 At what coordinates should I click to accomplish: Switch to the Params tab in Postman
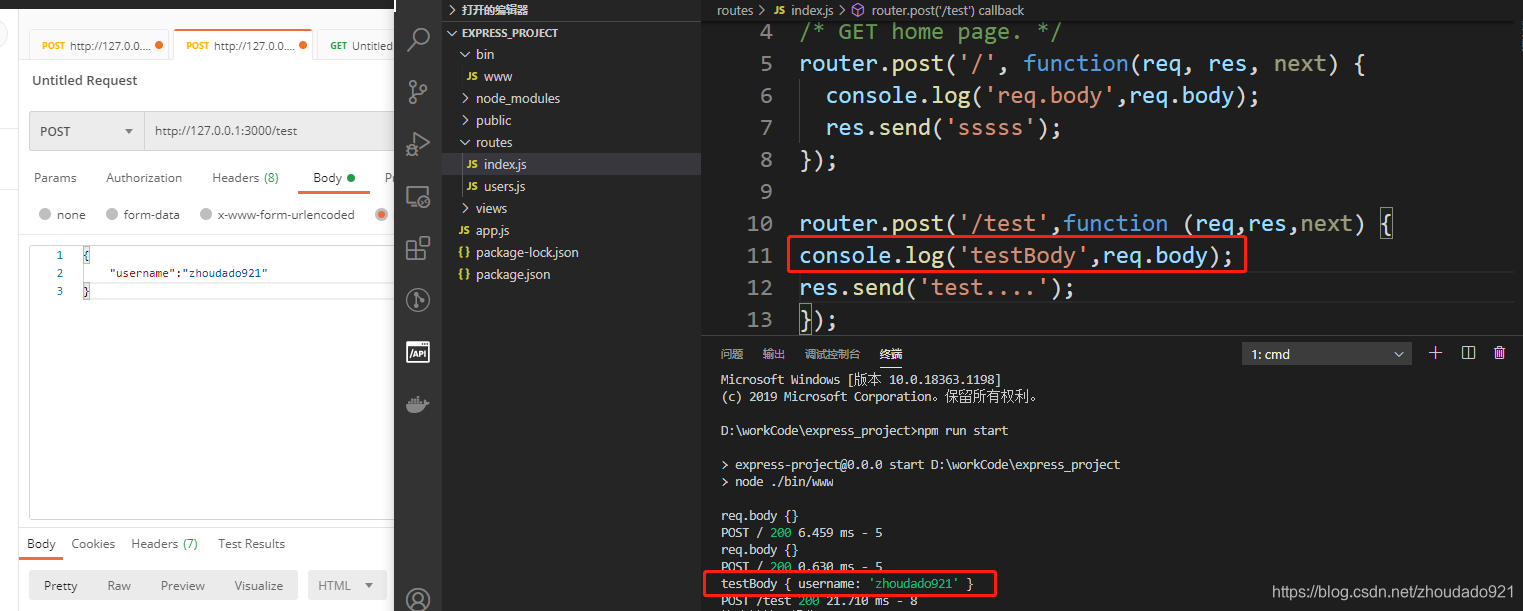pos(55,178)
